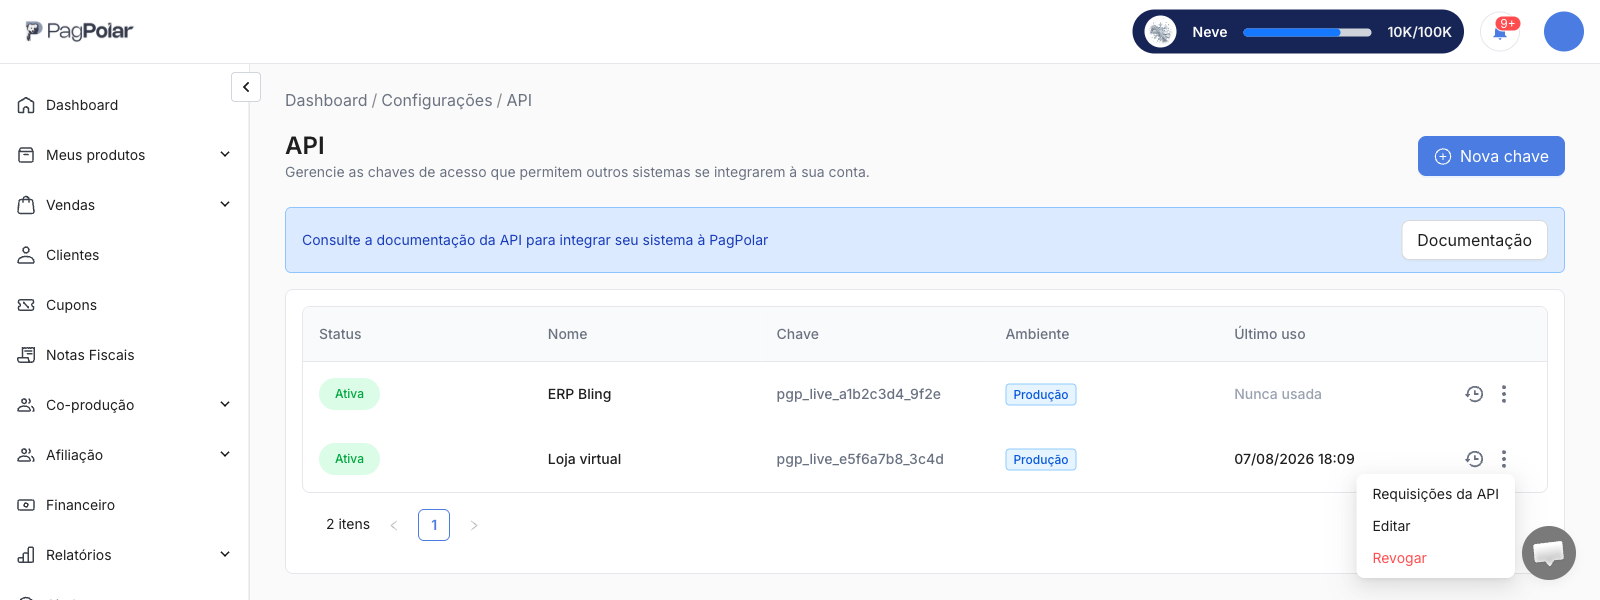1600x600 pixels.
Task: Create a key with Nova chave button
Action: [1491, 156]
